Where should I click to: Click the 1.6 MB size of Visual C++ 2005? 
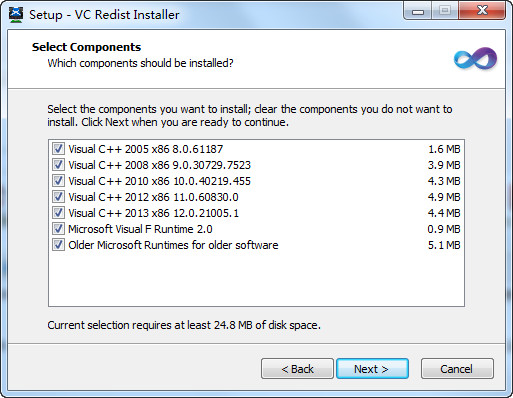pos(444,149)
